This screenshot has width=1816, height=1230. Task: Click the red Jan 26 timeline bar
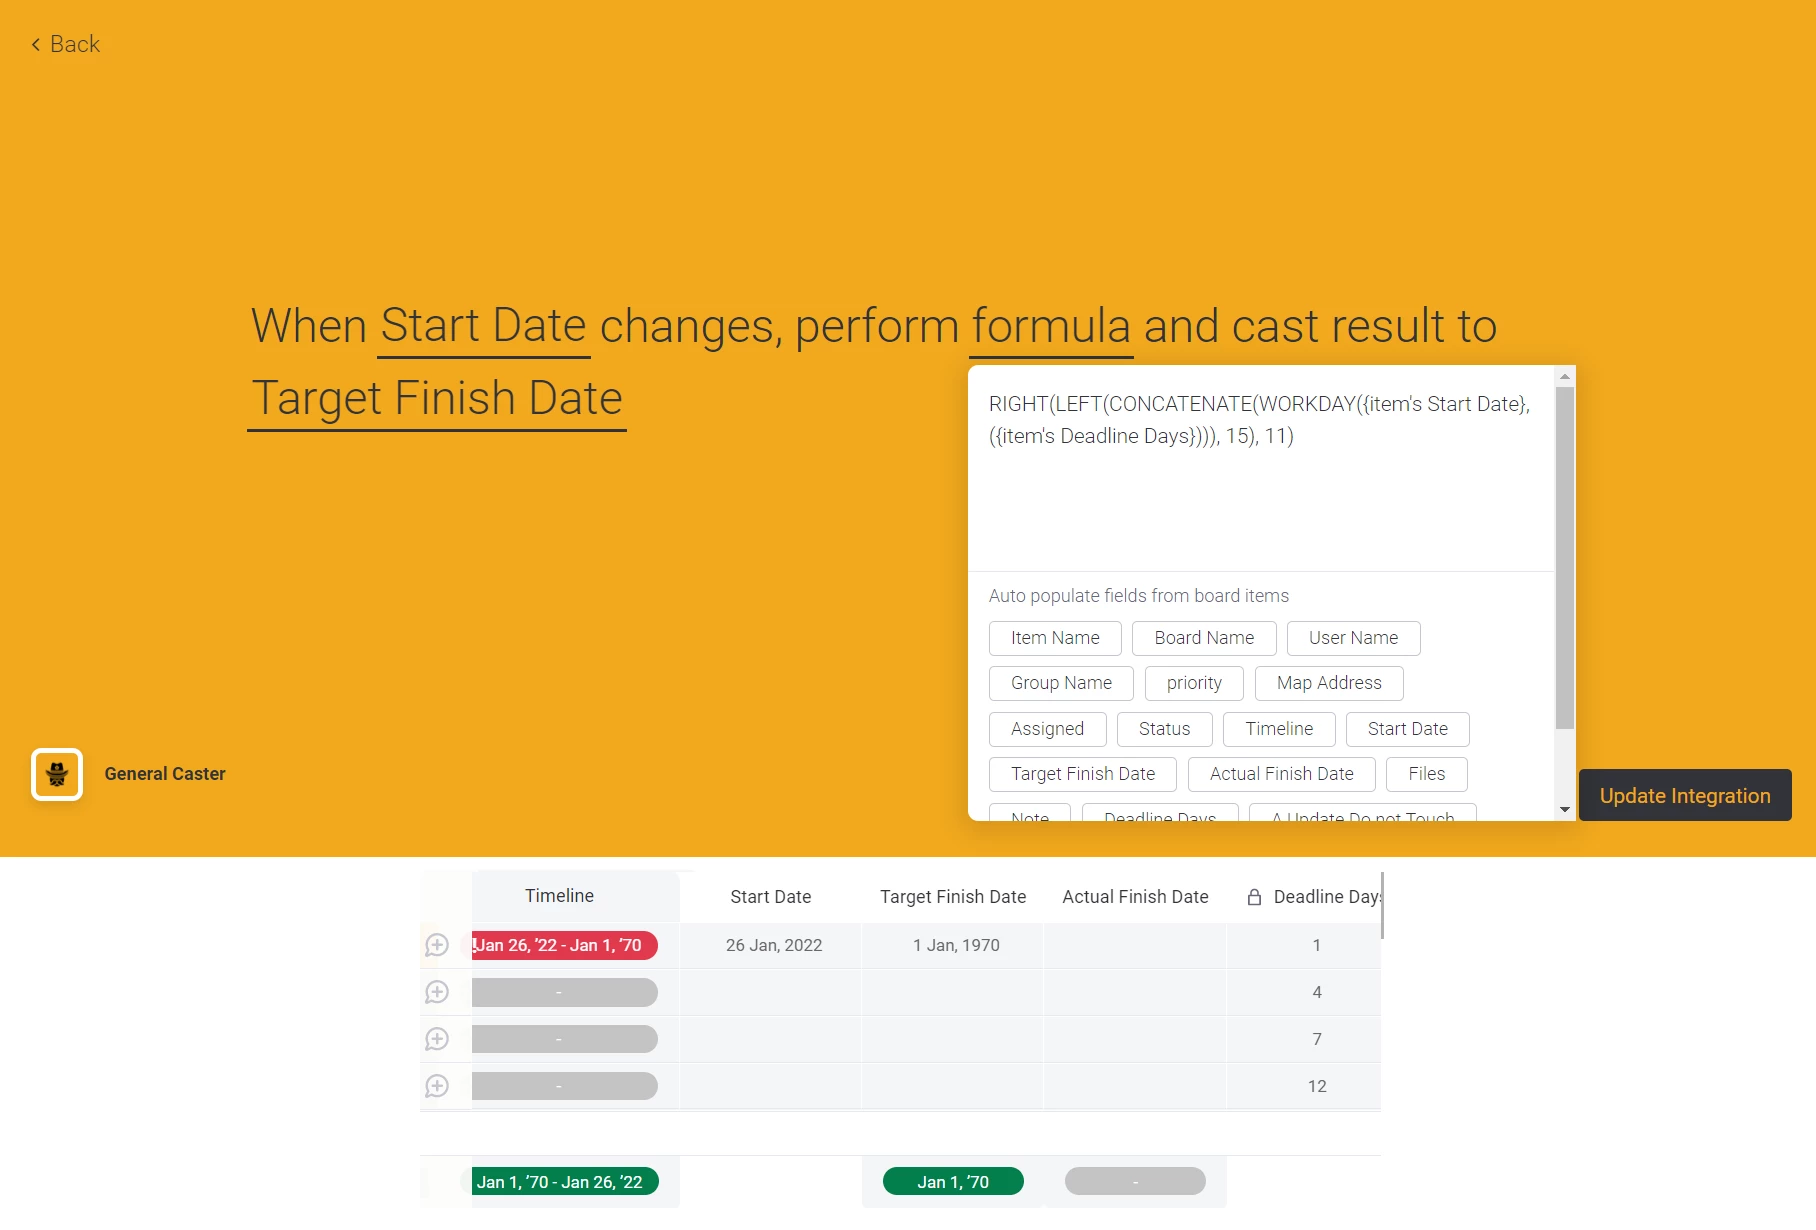click(565, 945)
